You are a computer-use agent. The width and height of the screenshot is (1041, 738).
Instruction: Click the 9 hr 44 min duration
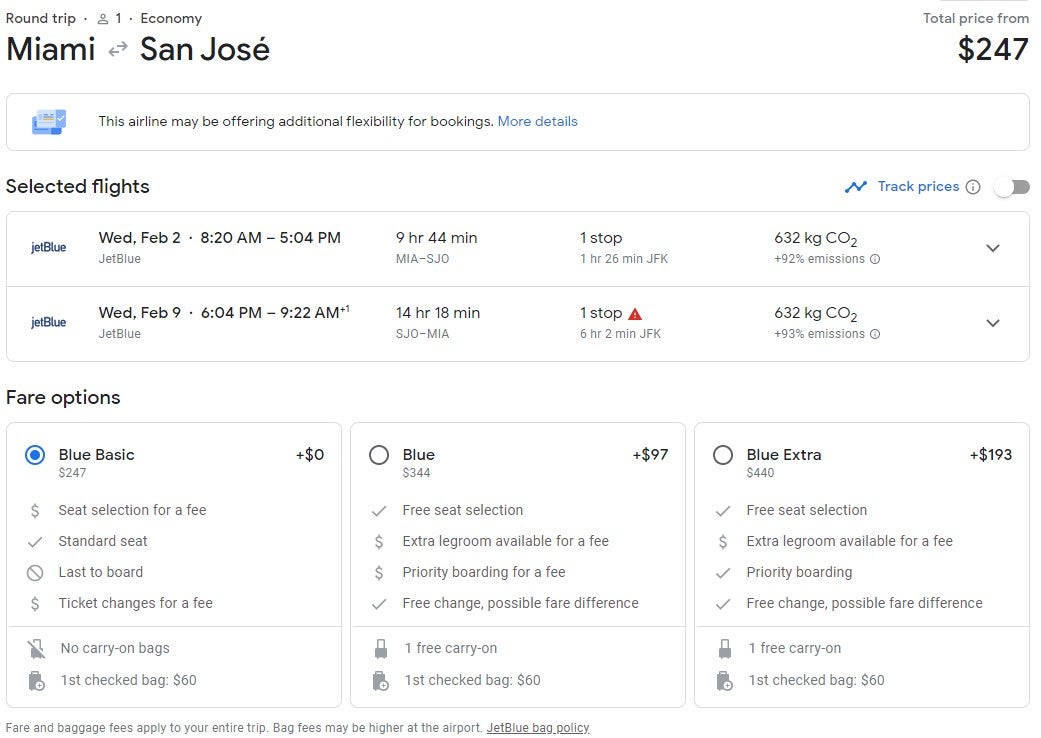pos(437,238)
